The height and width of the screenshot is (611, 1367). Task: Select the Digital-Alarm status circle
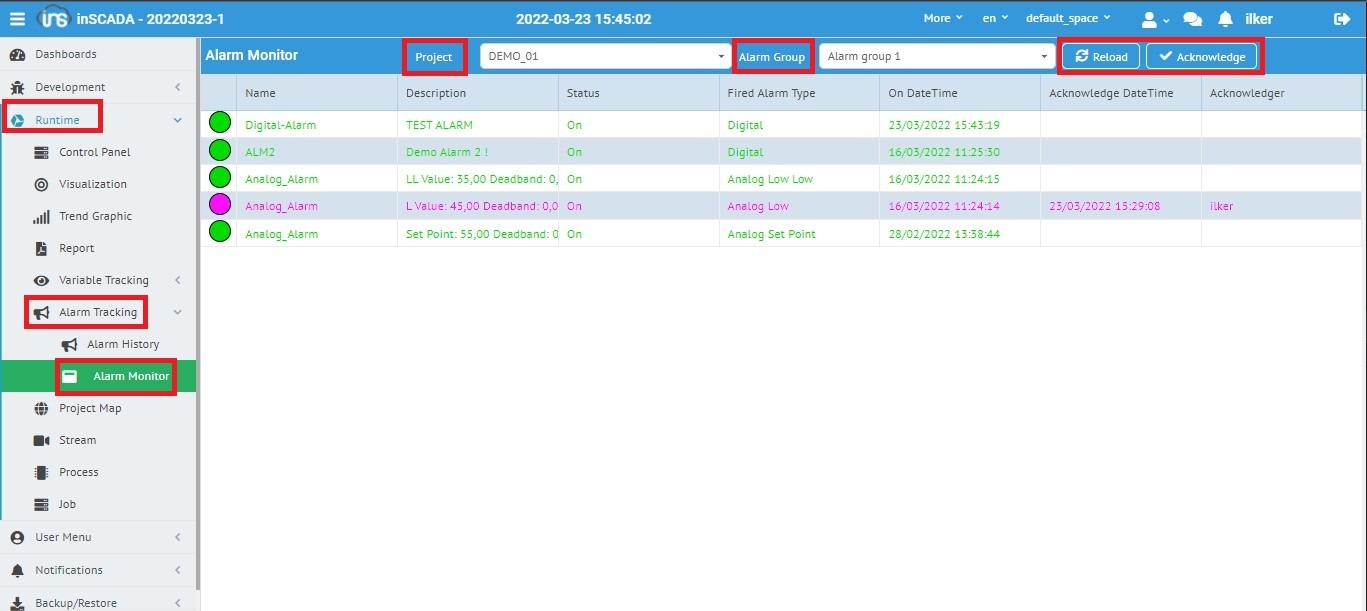(x=219, y=124)
